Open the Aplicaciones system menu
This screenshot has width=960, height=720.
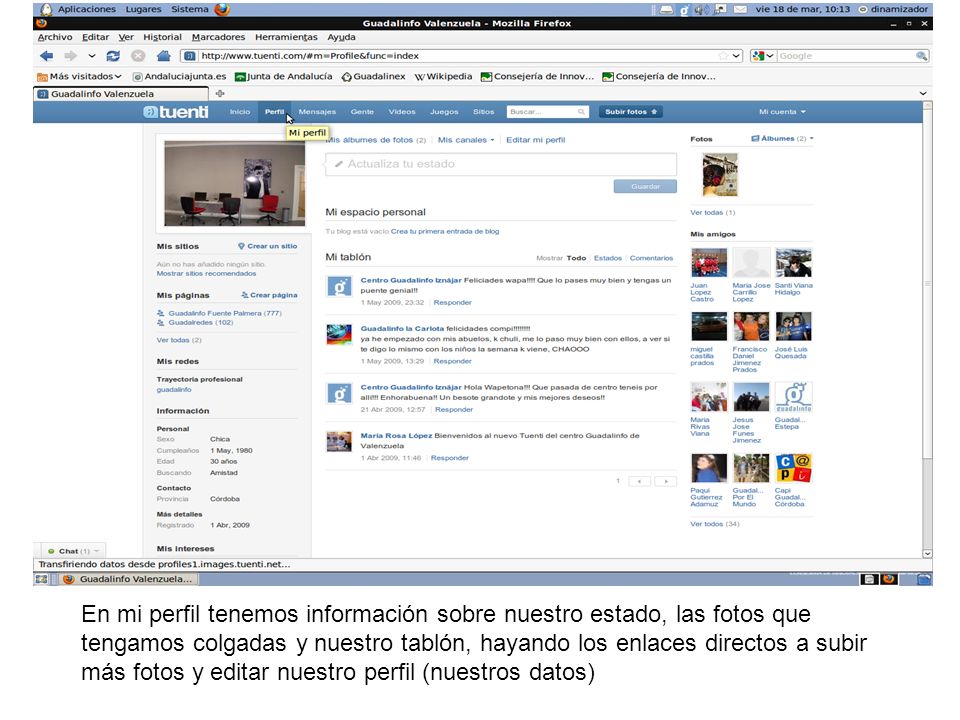click(x=86, y=9)
